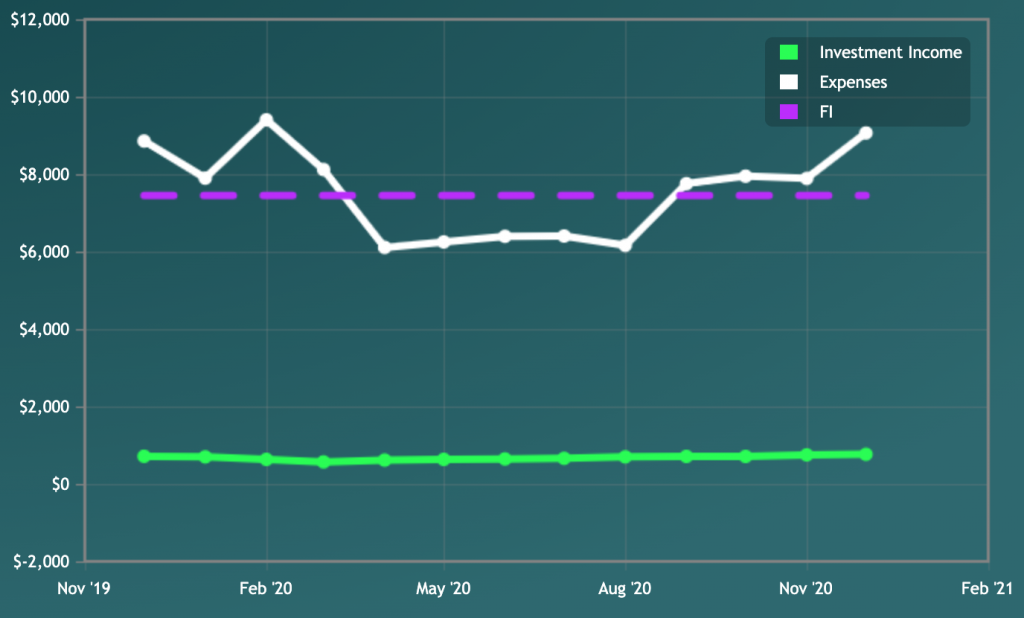Click the $12,000 y-axis label
This screenshot has width=1024, height=618.
click(x=40, y=20)
